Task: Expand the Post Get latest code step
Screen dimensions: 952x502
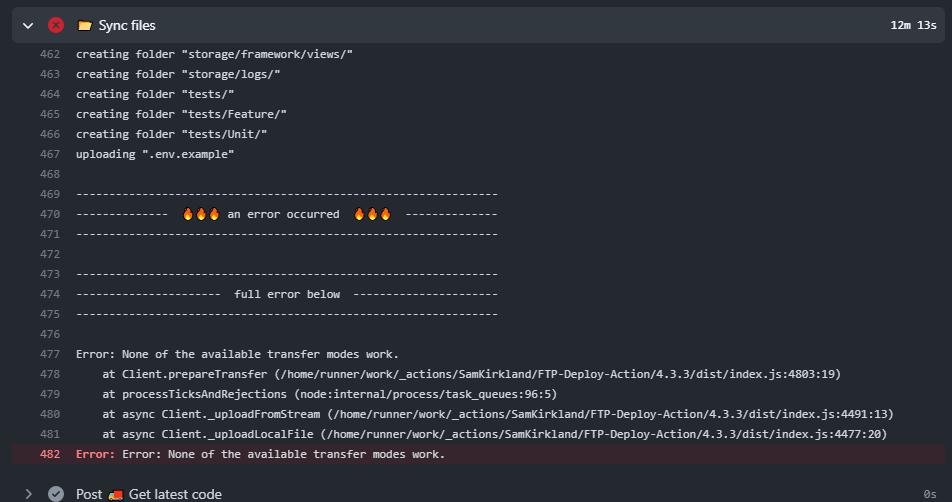Action: [x=28, y=494]
